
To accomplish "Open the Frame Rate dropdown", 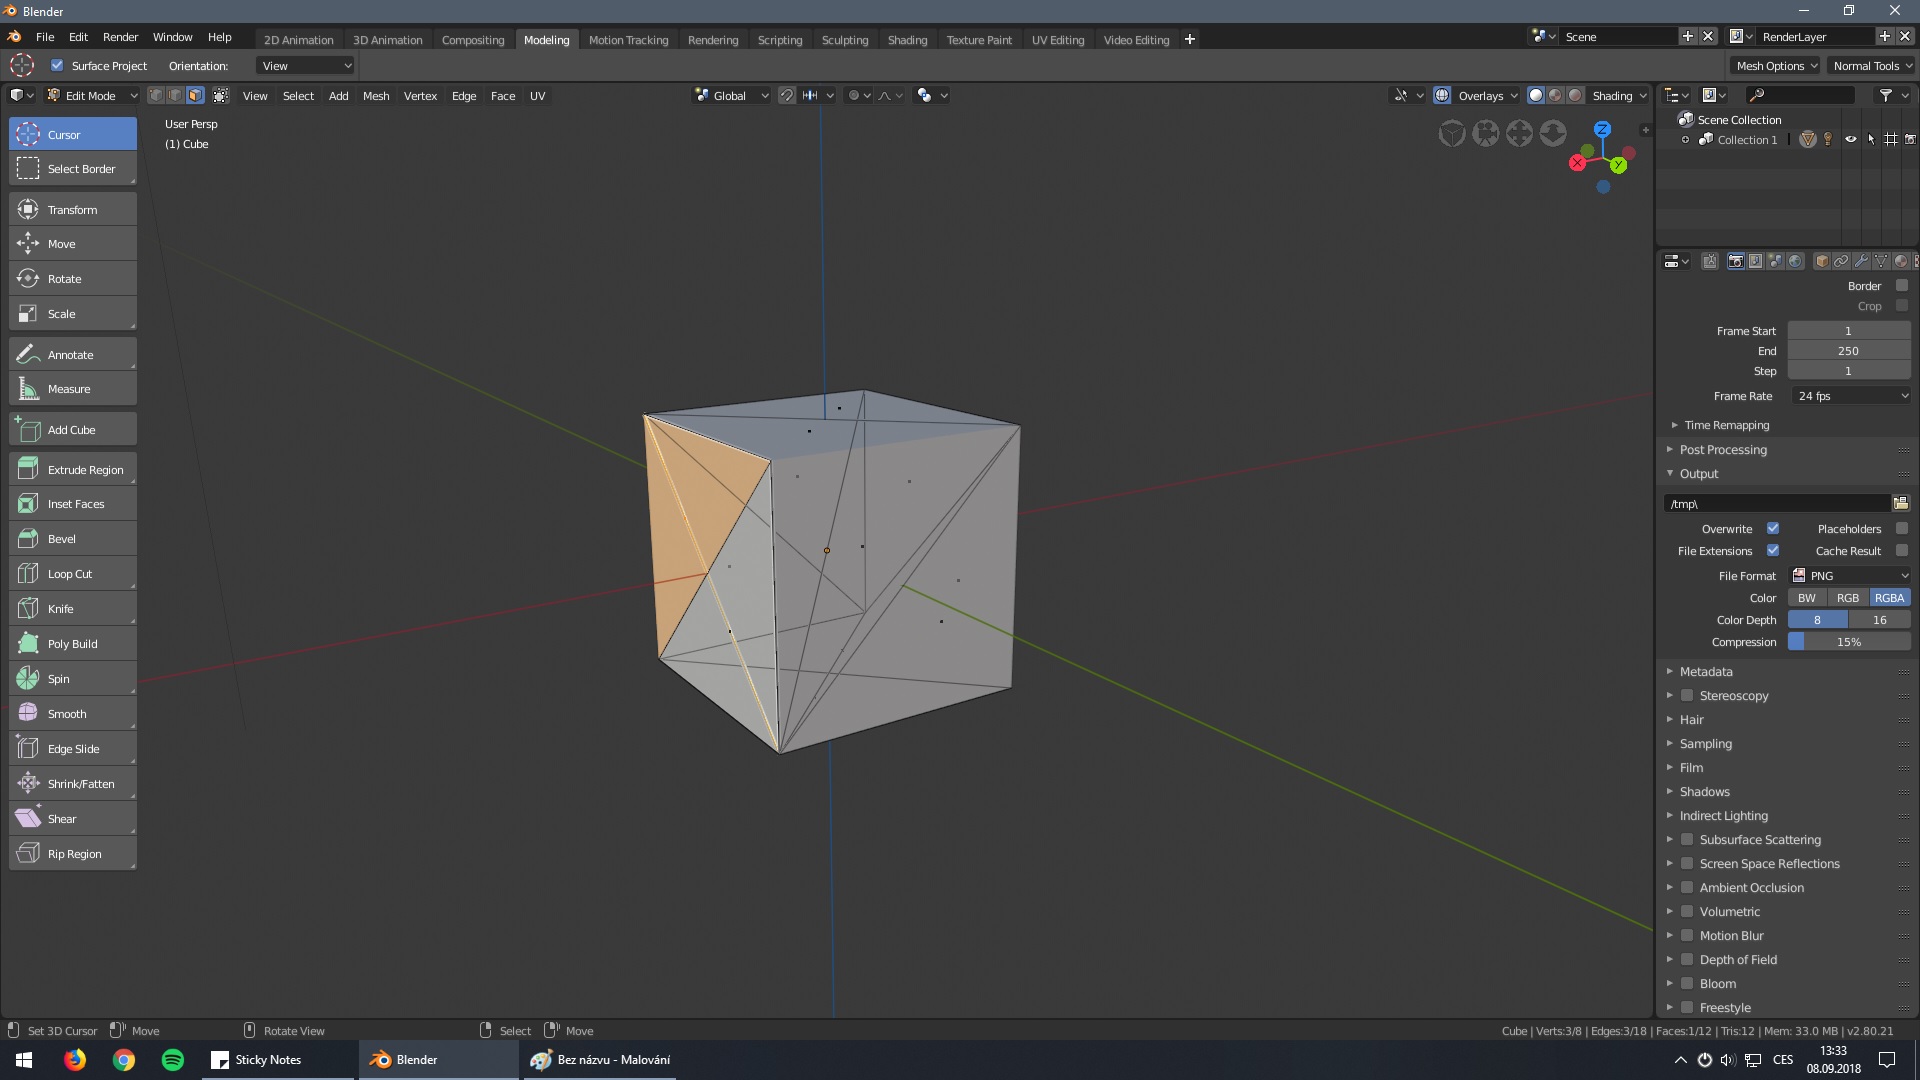I will pos(1850,396).
